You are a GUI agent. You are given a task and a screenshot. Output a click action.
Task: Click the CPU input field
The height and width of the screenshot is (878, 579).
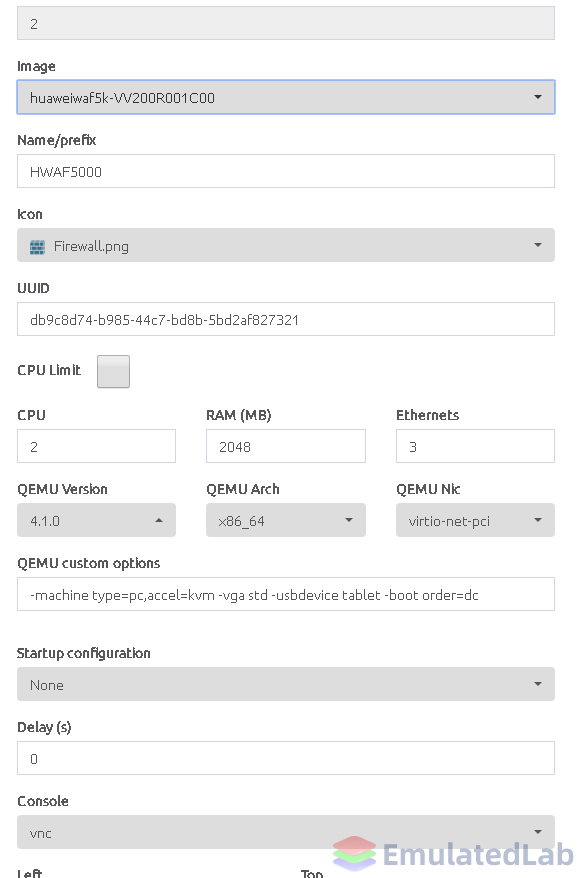click(x=96, y=446)
